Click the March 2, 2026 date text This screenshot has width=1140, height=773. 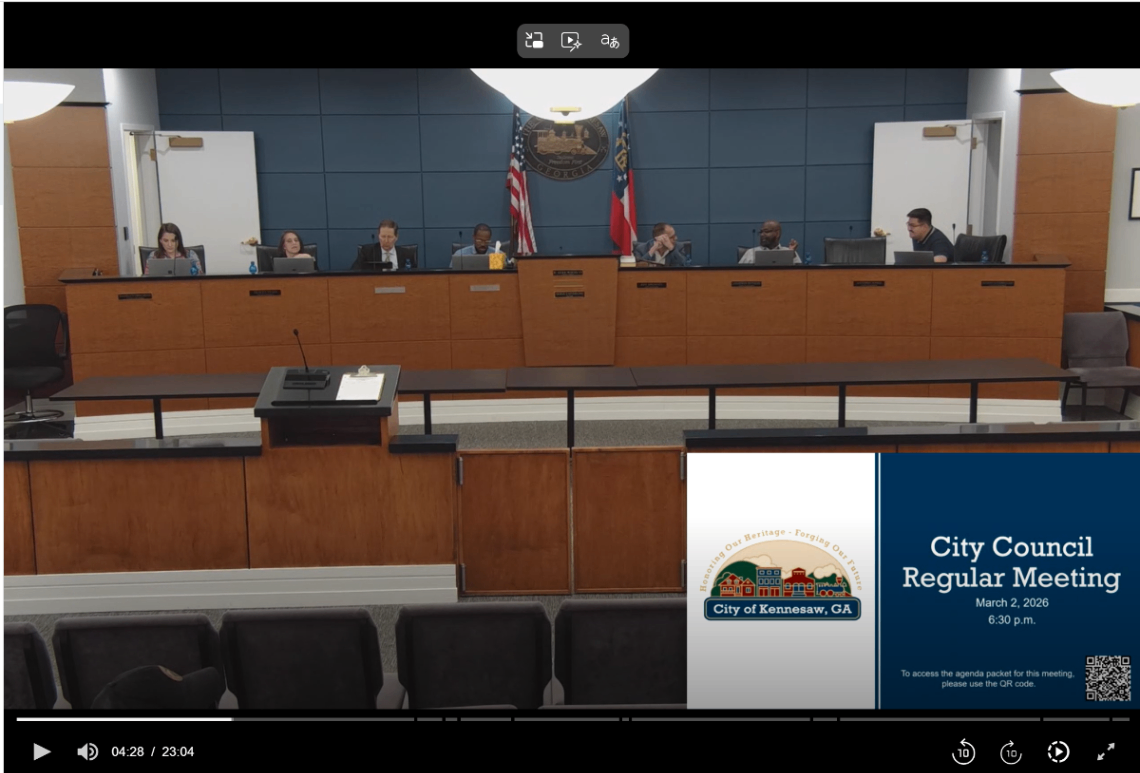click(1011, 603)
